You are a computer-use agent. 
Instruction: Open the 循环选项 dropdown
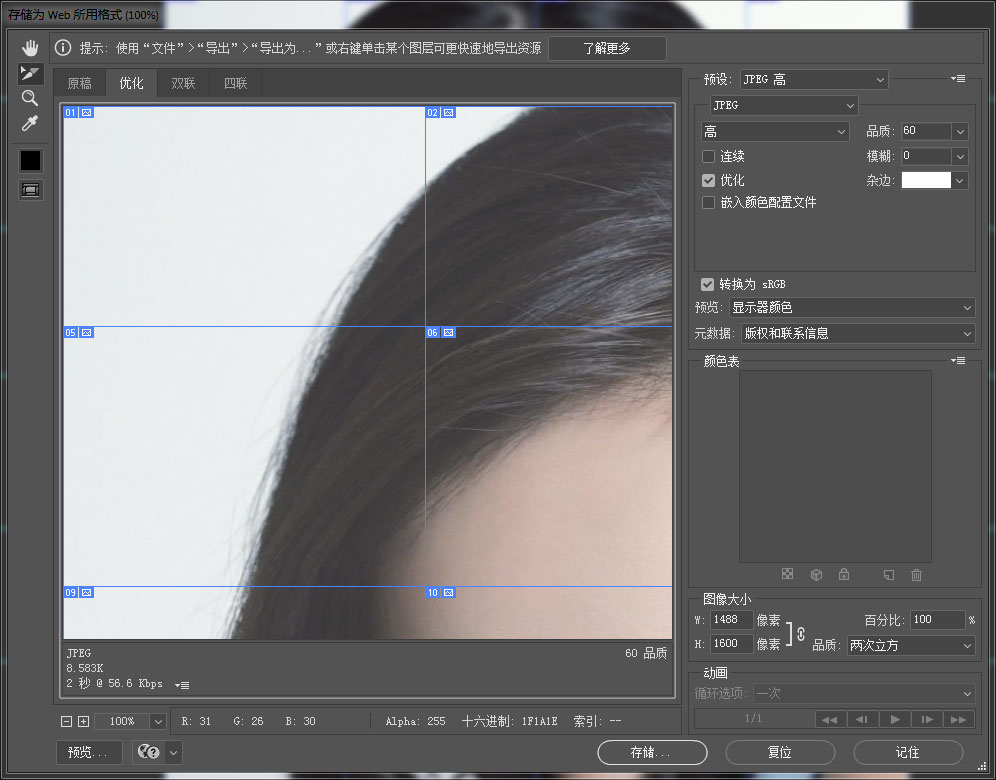[864, 693]
